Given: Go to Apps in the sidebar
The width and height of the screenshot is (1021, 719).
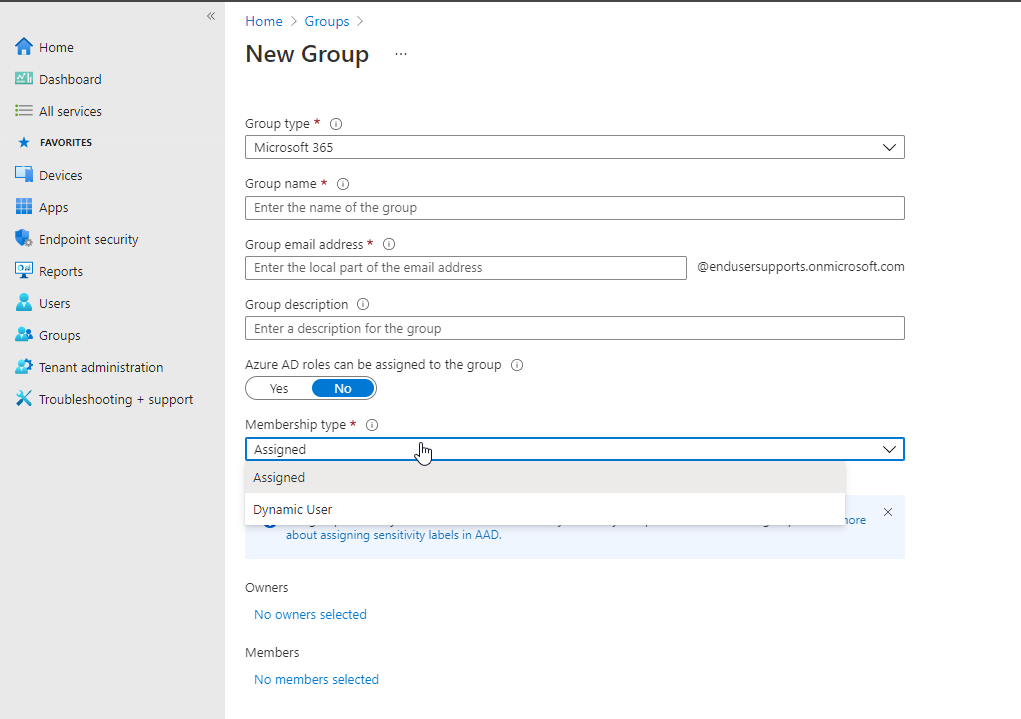Looking at the screenshot, I should [x=53, y=208].
